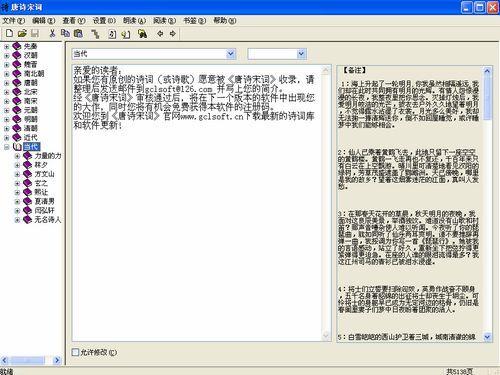500x375 pixels.
Task: Click the main text area scroll-down arrow
Action: click(326, 335)
